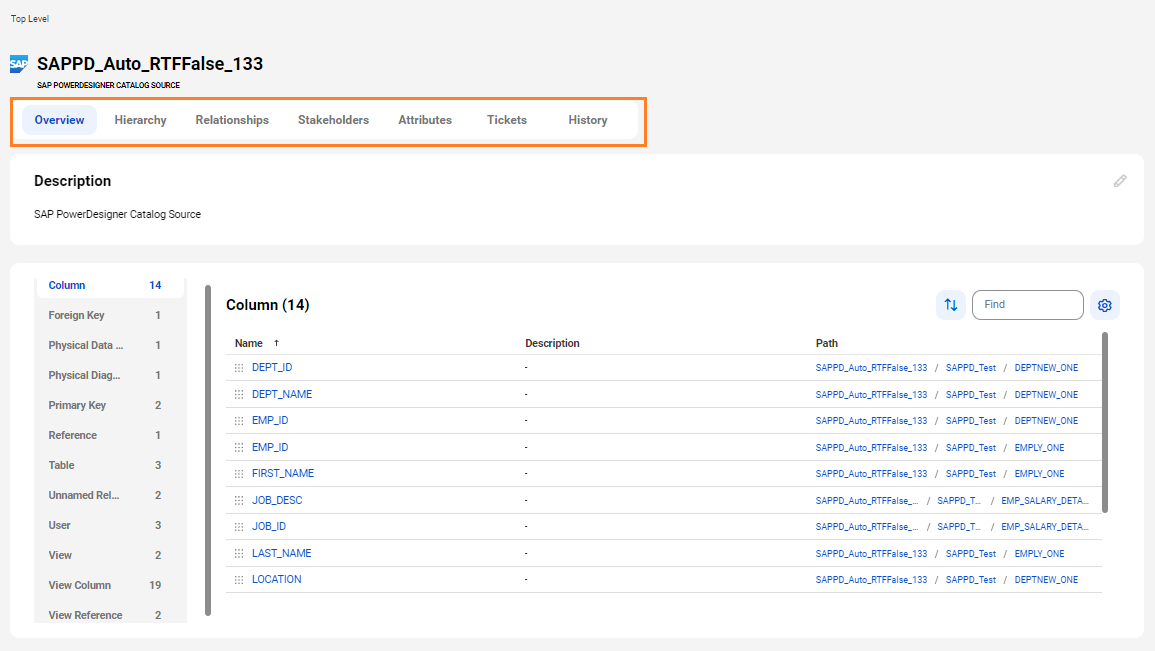Click the drag handle icon for FIRST_NAME row
This screenshot has height=651, width=1155.
(x=239, y=474)
